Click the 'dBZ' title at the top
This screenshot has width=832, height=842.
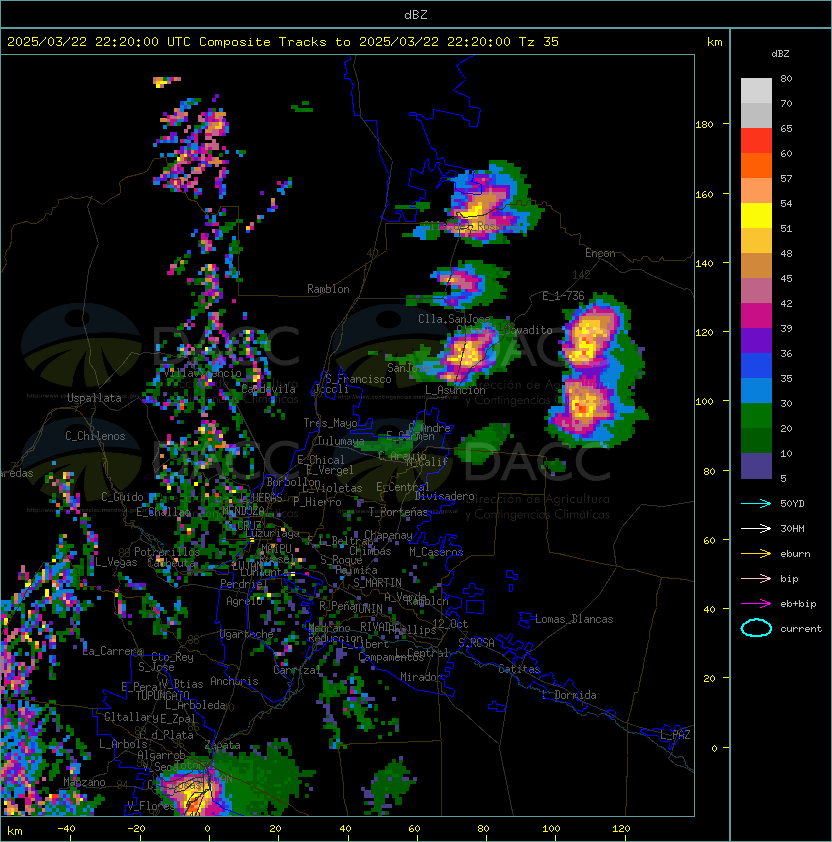tap(416, 14)
